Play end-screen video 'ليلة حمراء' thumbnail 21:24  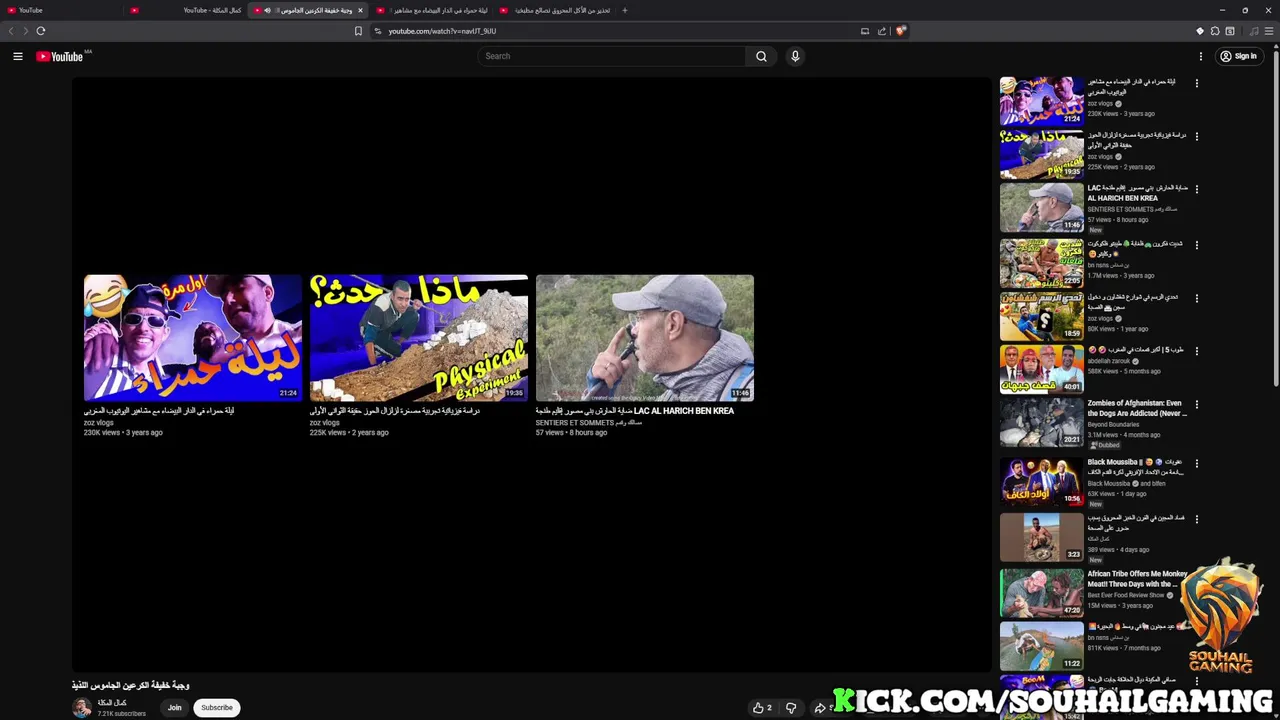[193, 338]
